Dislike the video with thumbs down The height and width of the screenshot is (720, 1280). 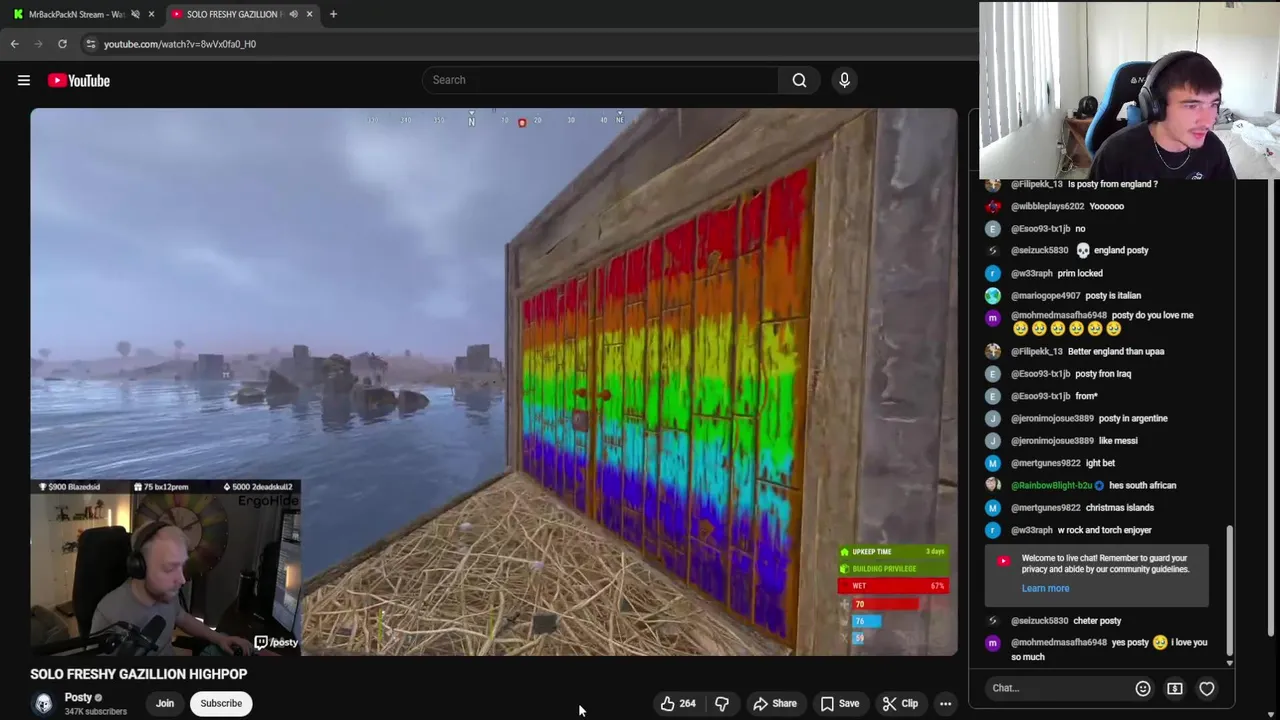point(722,703)
